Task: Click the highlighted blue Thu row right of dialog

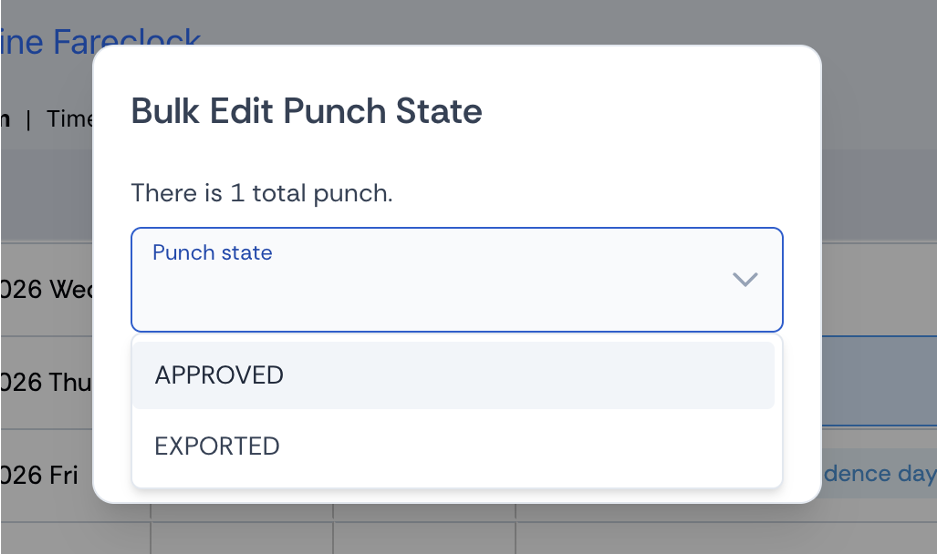Action: coord(879,381)
